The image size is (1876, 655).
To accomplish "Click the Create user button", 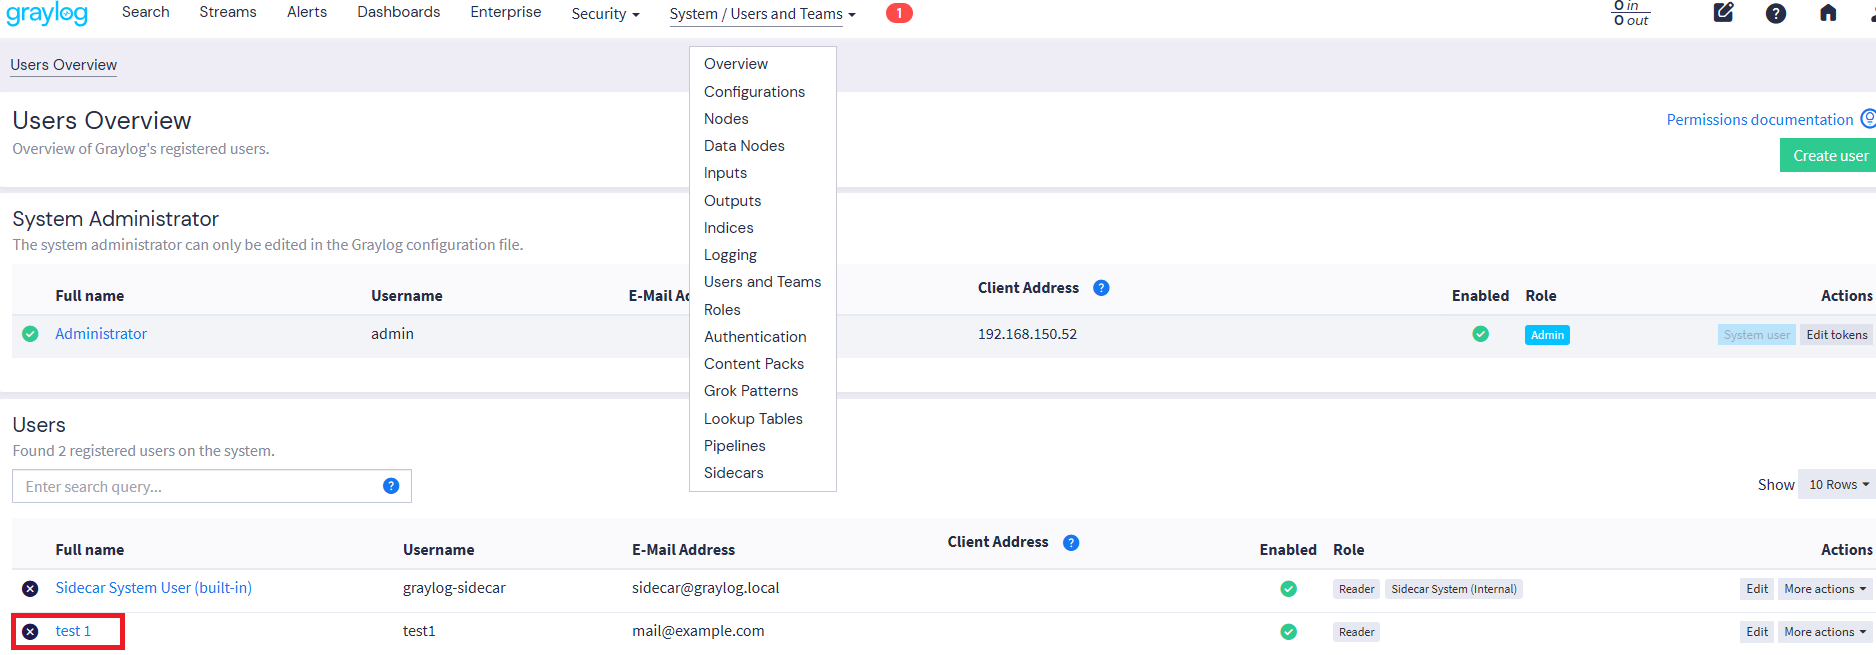I will tap(1829, 156).
